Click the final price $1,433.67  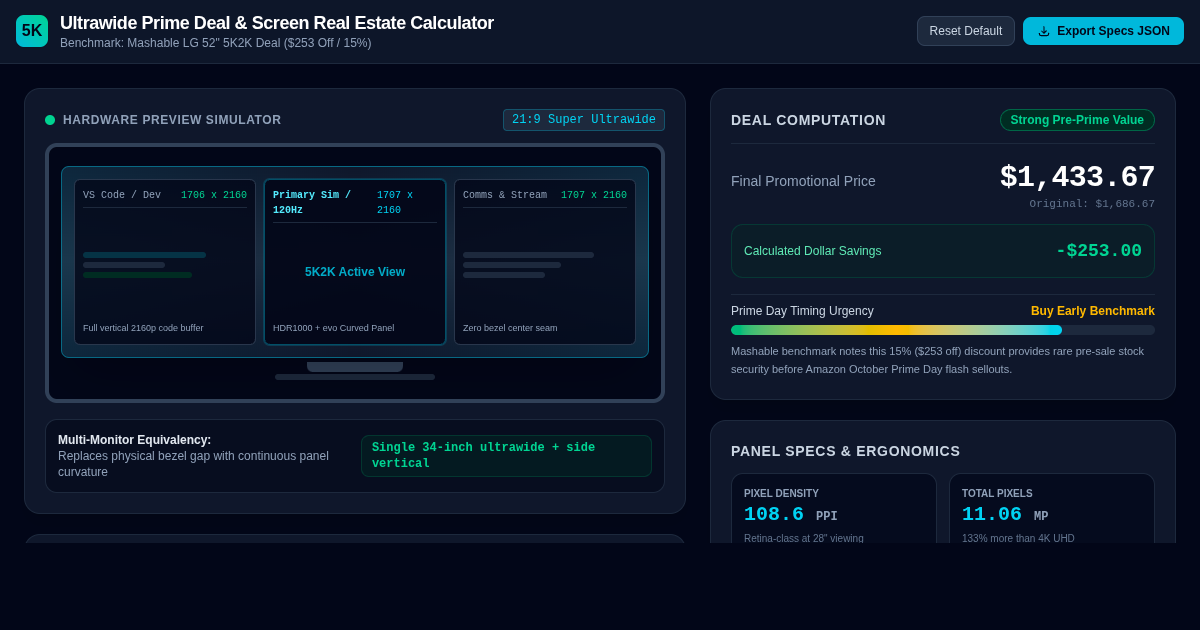point(1077,178)
